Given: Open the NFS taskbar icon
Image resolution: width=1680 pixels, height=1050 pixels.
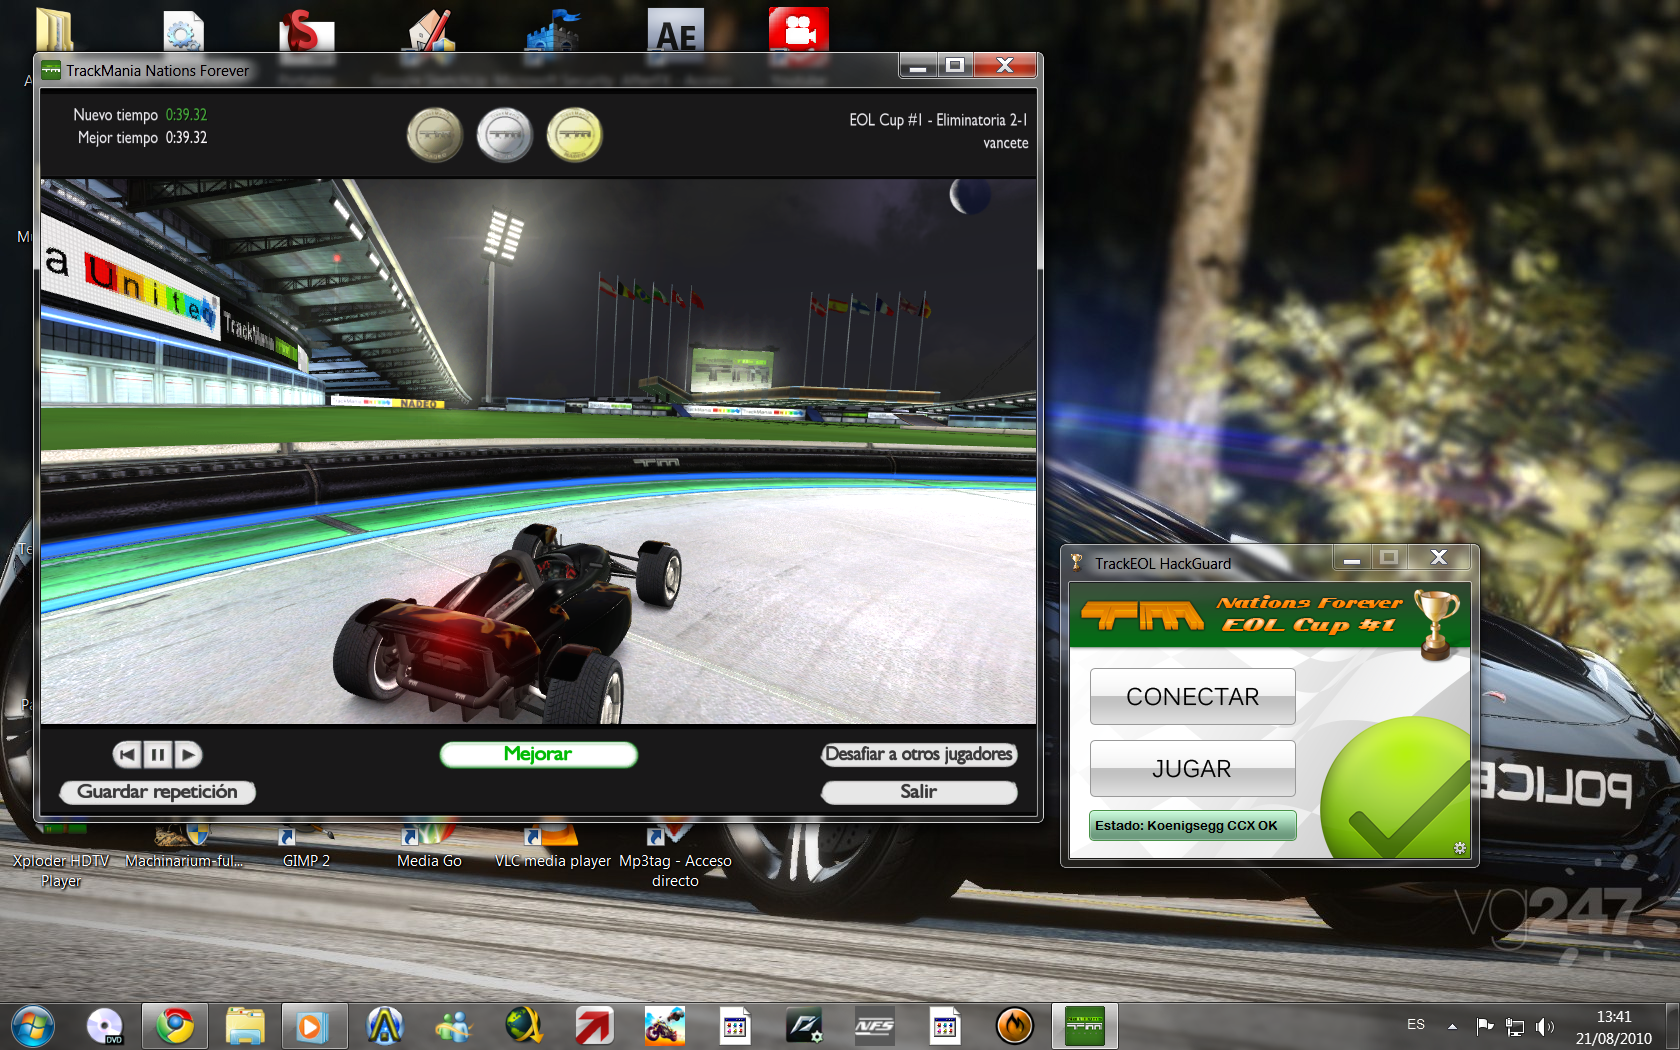Looking at the screenshot, I should (x=875, y=1026).
